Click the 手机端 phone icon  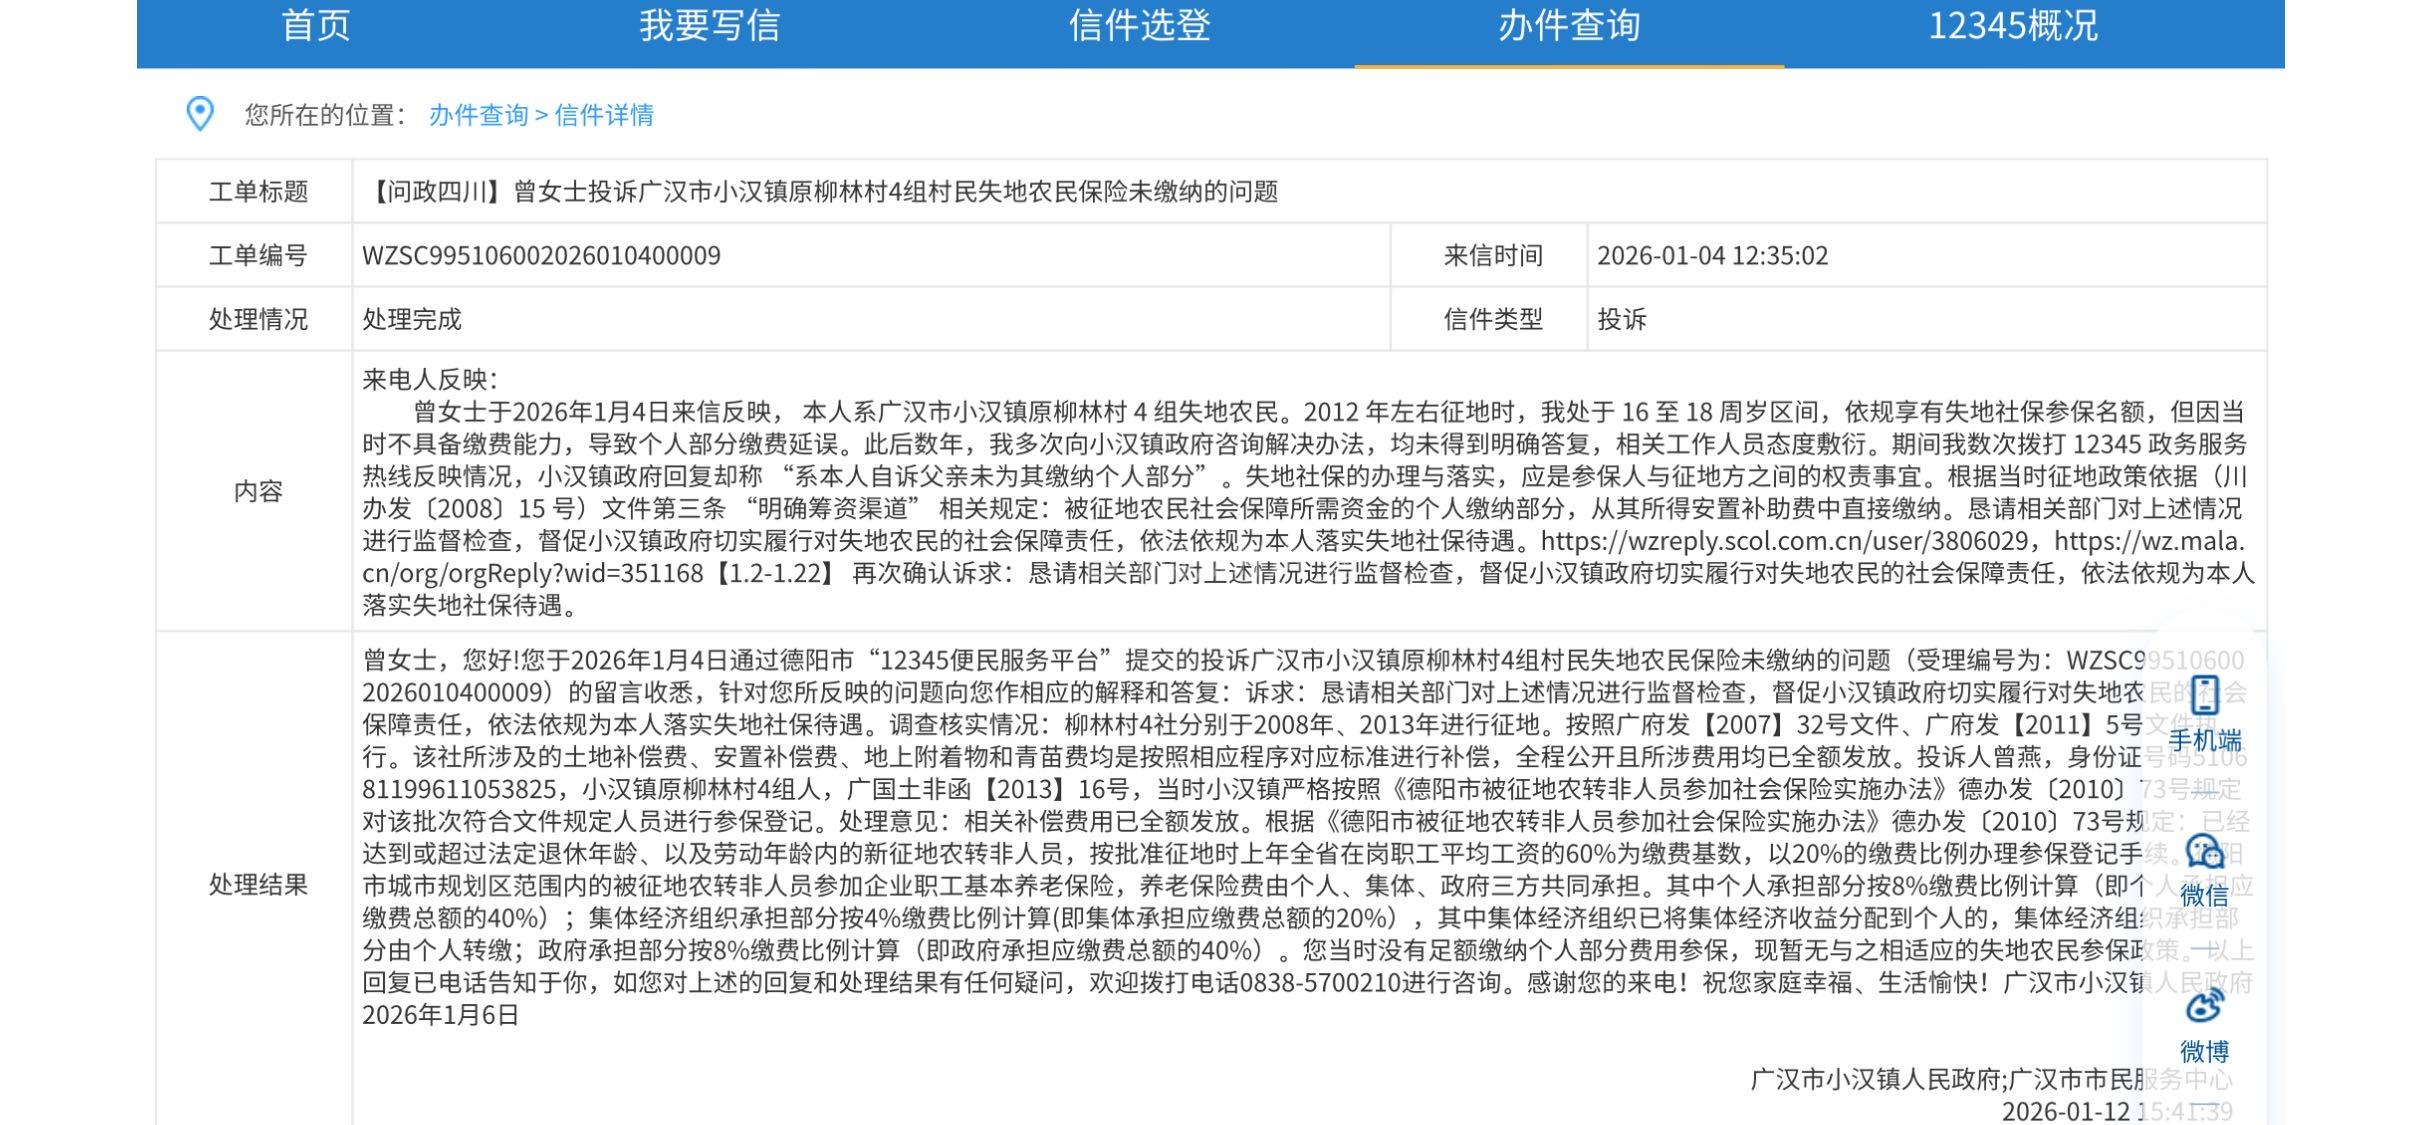2205,694
